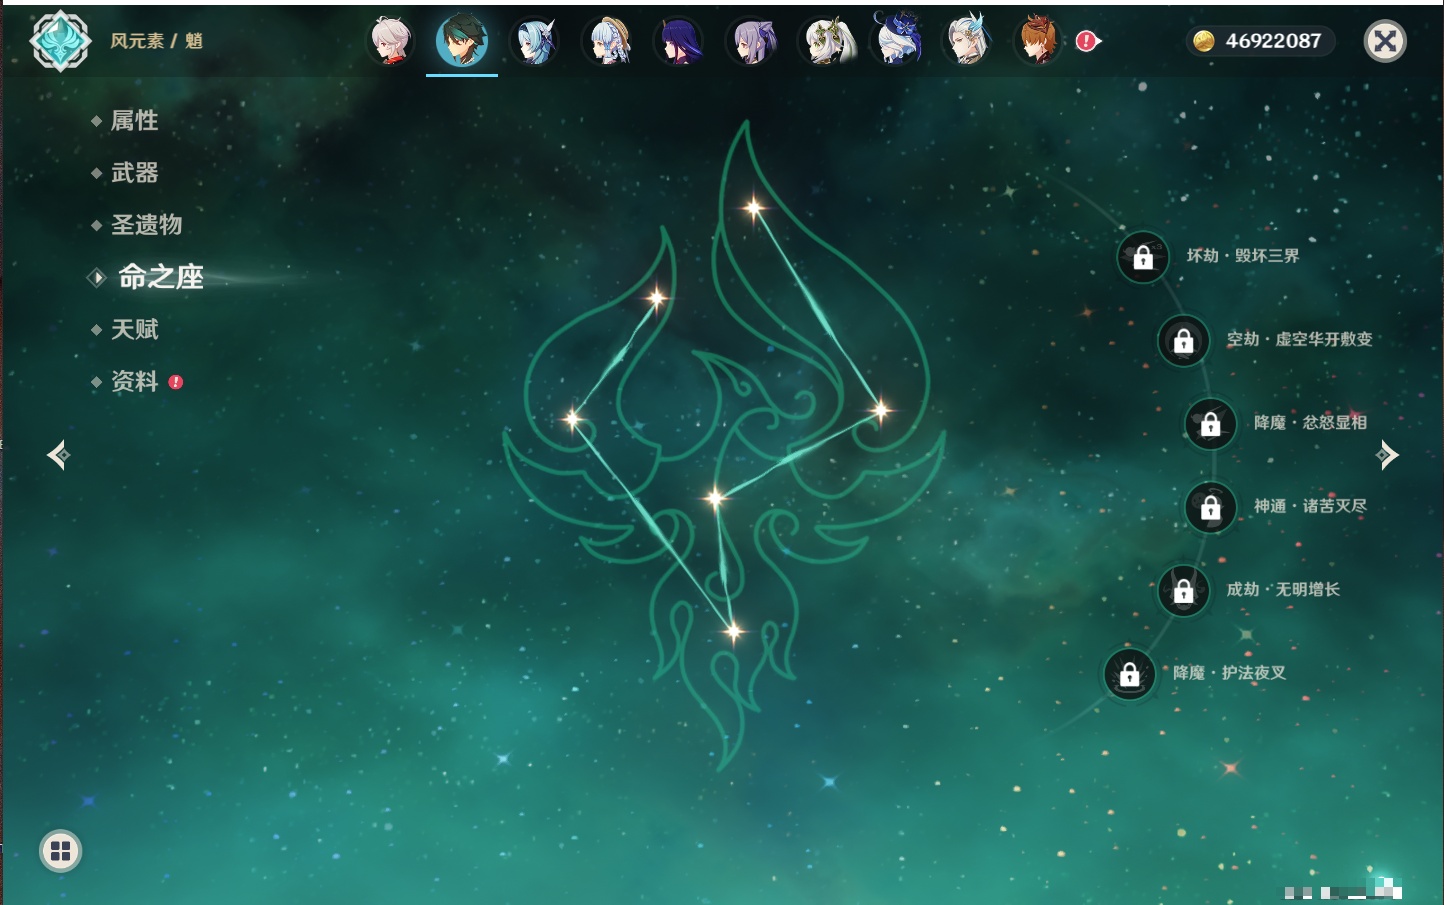
Task: Select the white-haired character in red avatar
Action: click(391, 41)
